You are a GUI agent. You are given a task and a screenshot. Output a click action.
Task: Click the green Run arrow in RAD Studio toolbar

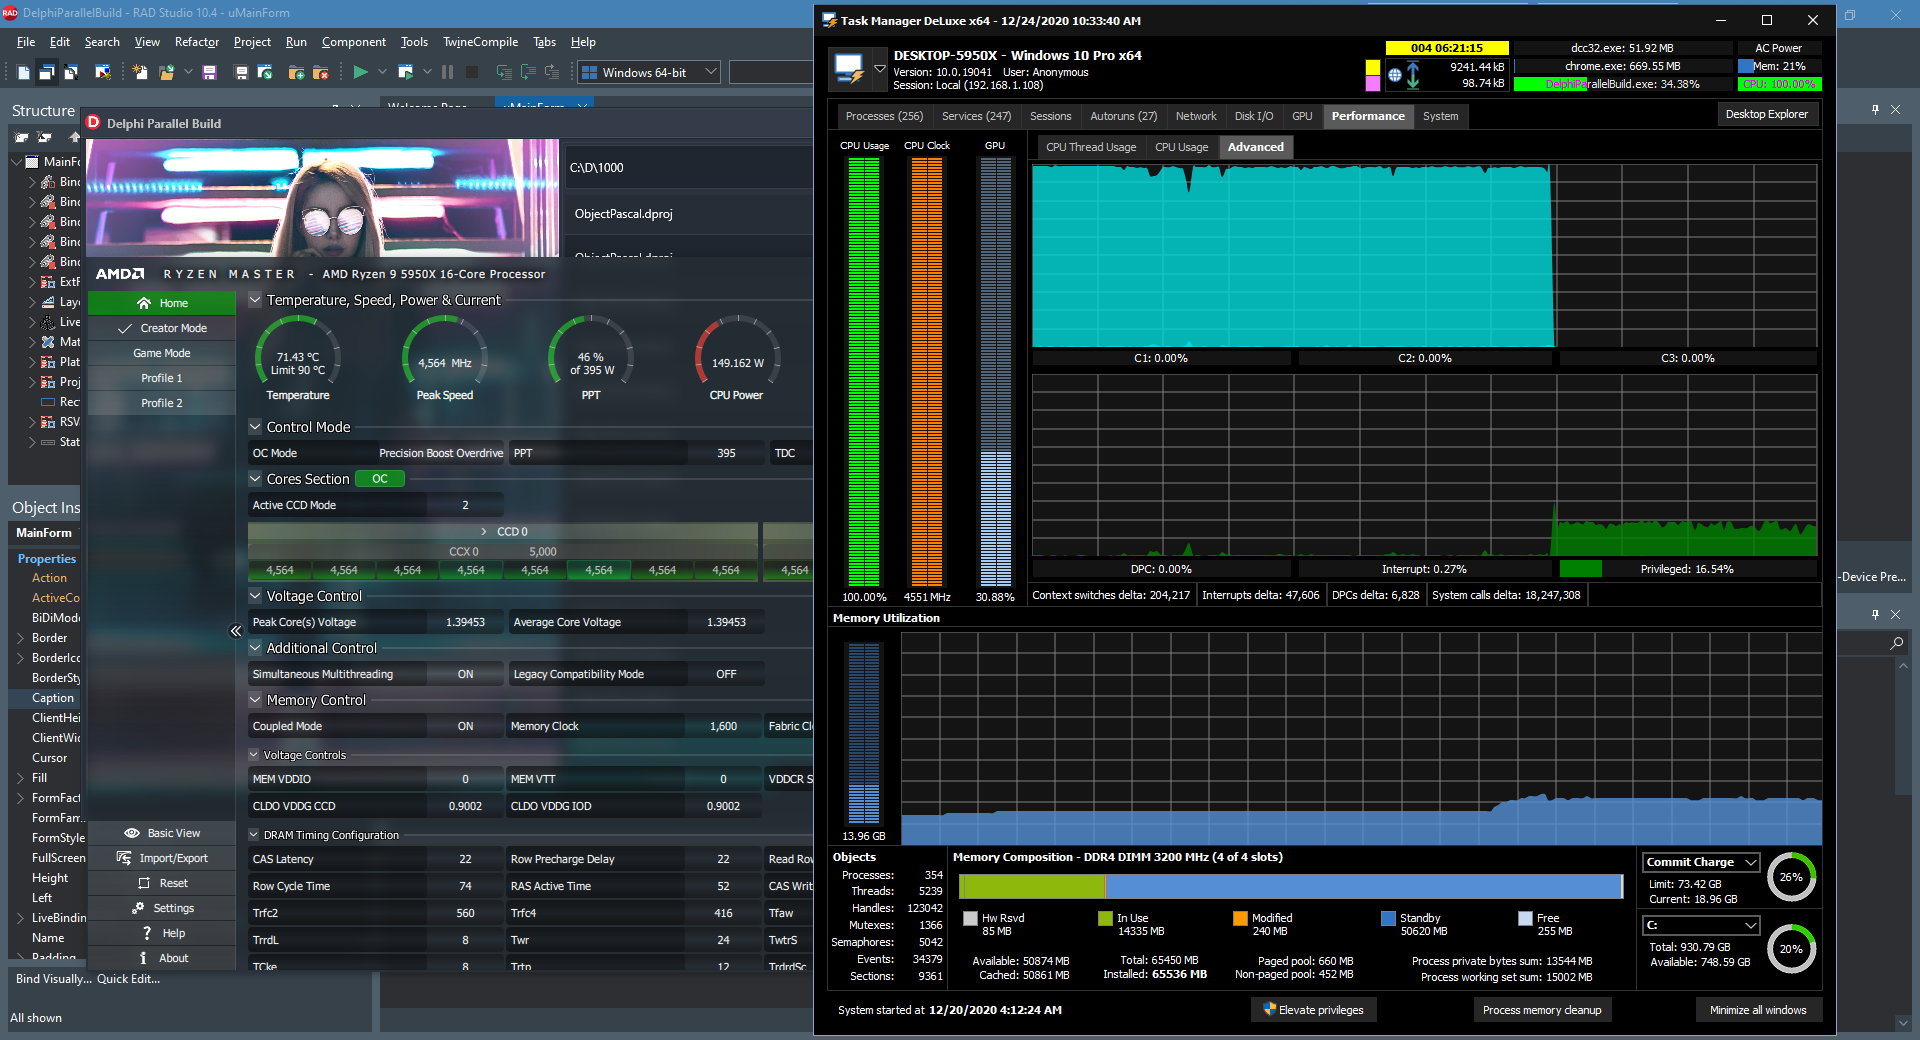pyautogui.click(x=360, y=72)
